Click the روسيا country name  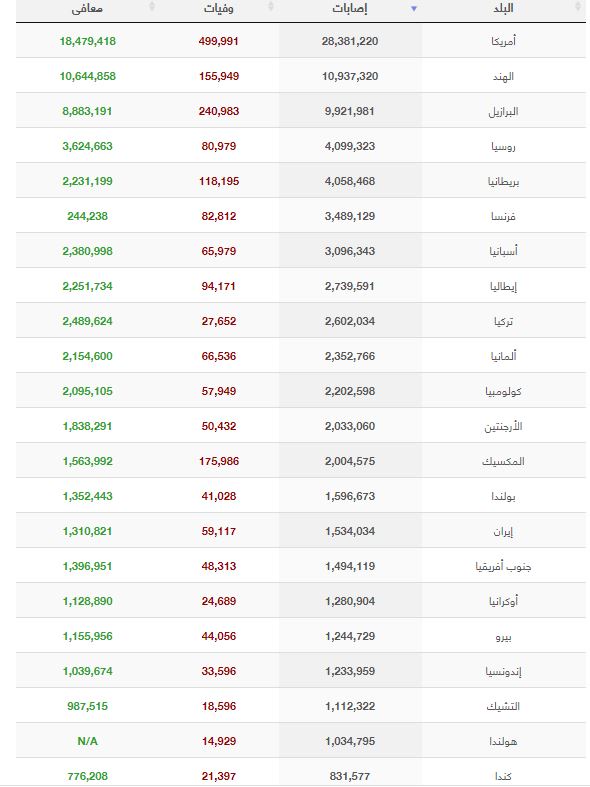[503, 147]
